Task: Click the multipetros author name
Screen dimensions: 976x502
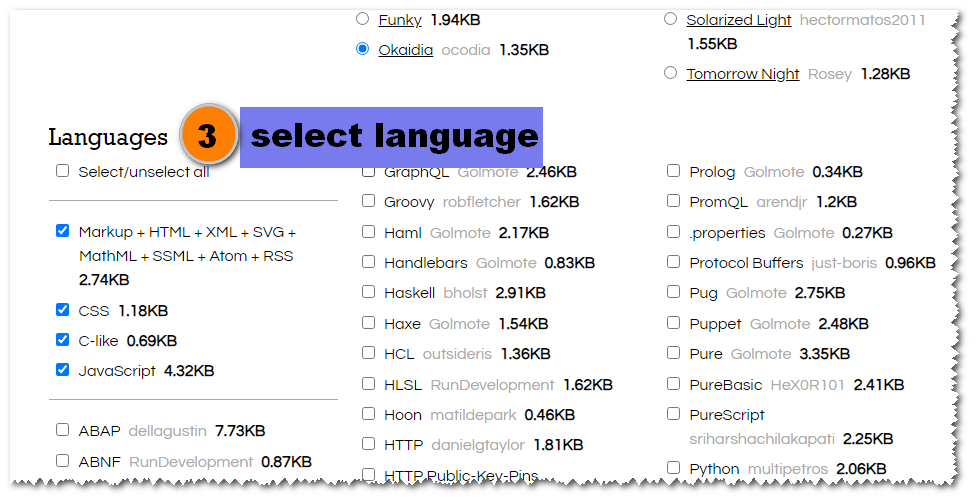Action: pos(787,469)
